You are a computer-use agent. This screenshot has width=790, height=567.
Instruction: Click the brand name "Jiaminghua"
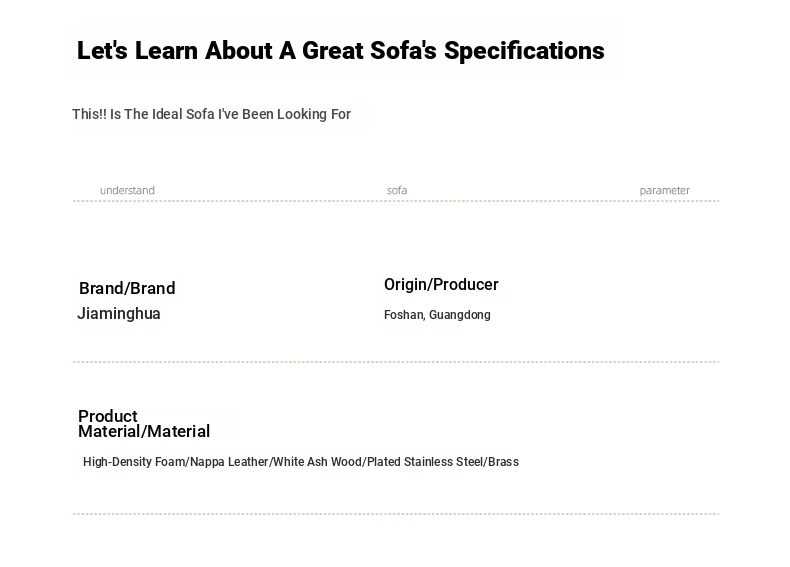click(119, 313)
